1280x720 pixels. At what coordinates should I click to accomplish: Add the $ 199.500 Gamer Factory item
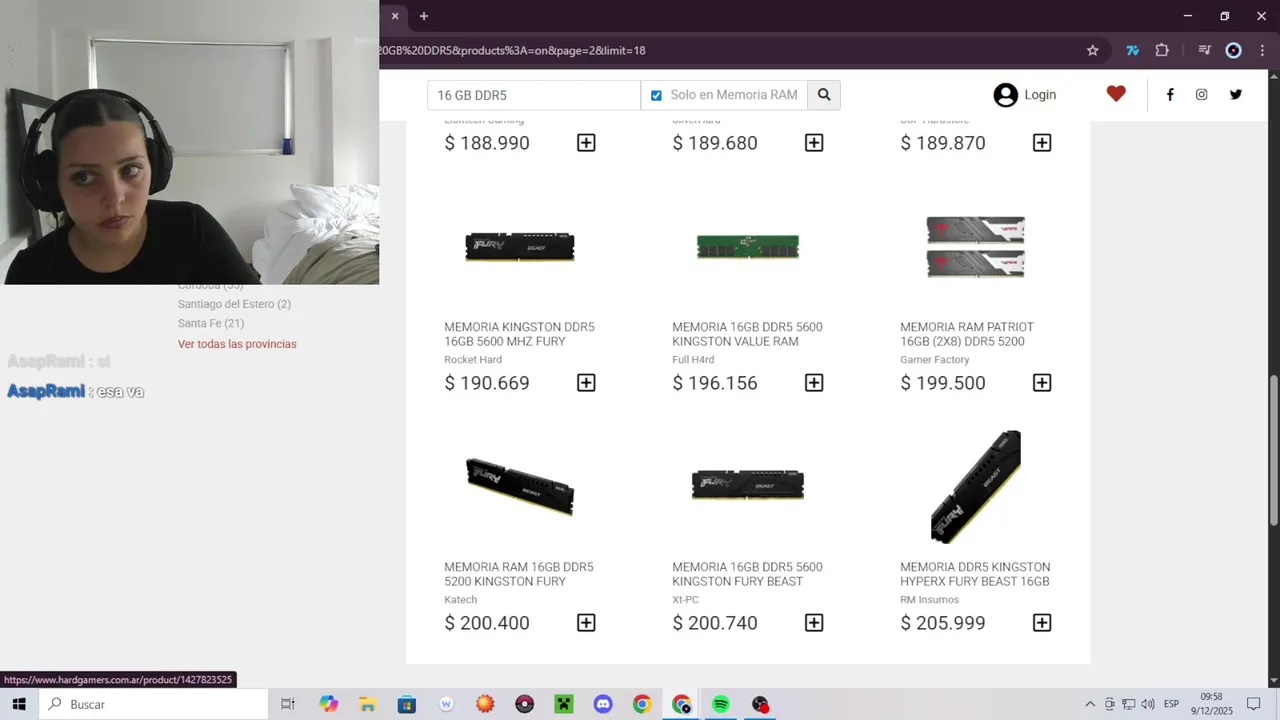click(x=1042, y=383)
